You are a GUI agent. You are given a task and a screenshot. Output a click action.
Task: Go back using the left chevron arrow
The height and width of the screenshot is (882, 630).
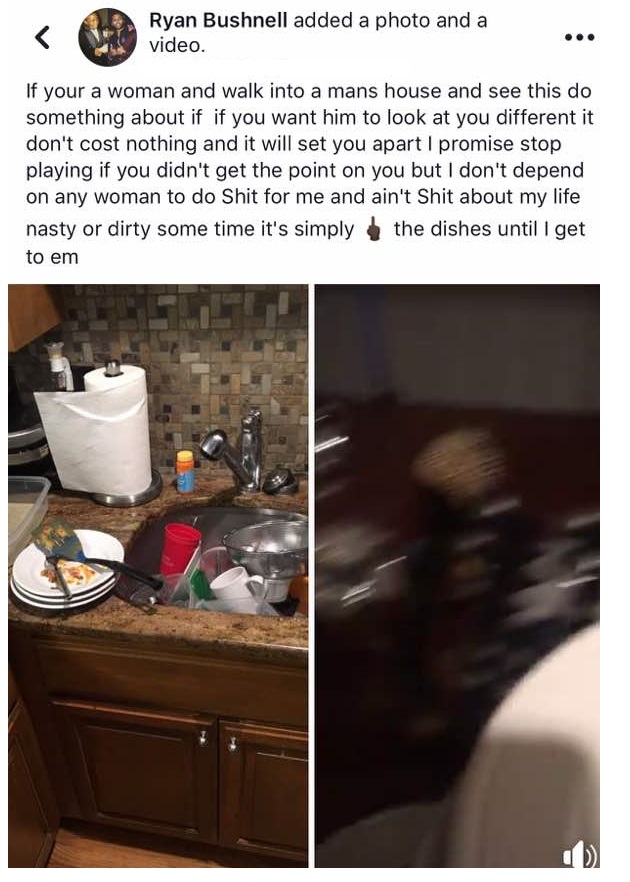[42, 37]
